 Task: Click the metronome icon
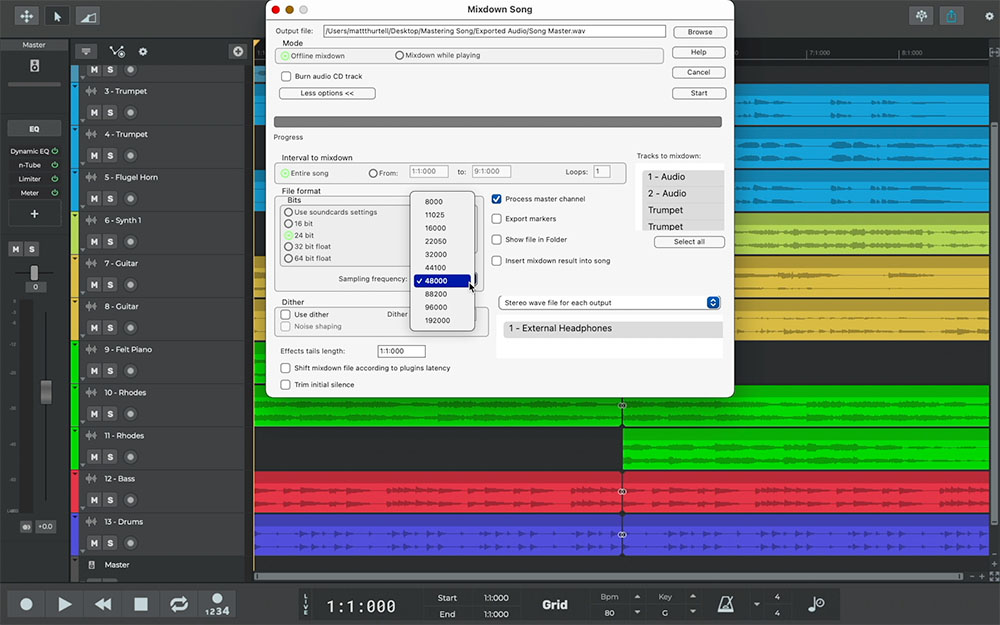725,604
